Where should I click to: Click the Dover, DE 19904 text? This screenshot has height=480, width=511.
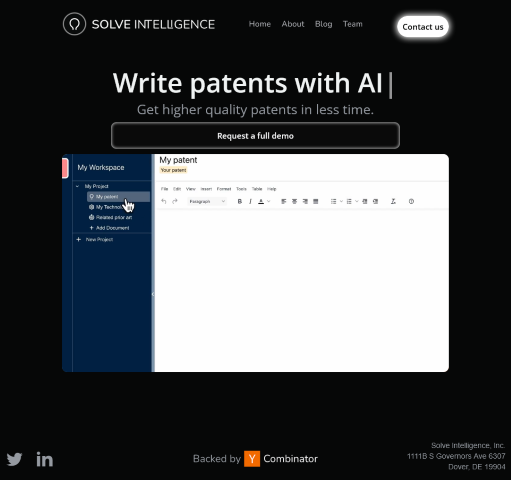[x=477, y=467]
